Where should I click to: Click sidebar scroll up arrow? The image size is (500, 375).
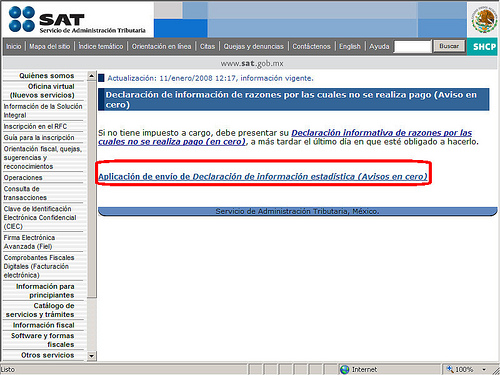click(x=92, y=76)
